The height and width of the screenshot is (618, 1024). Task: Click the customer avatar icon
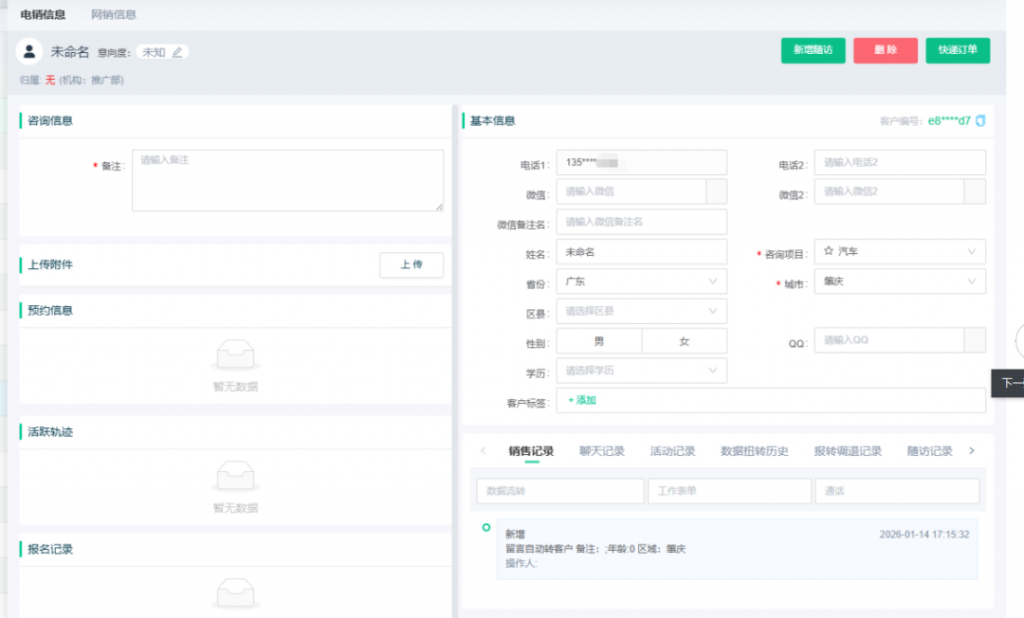click(30, 51)
